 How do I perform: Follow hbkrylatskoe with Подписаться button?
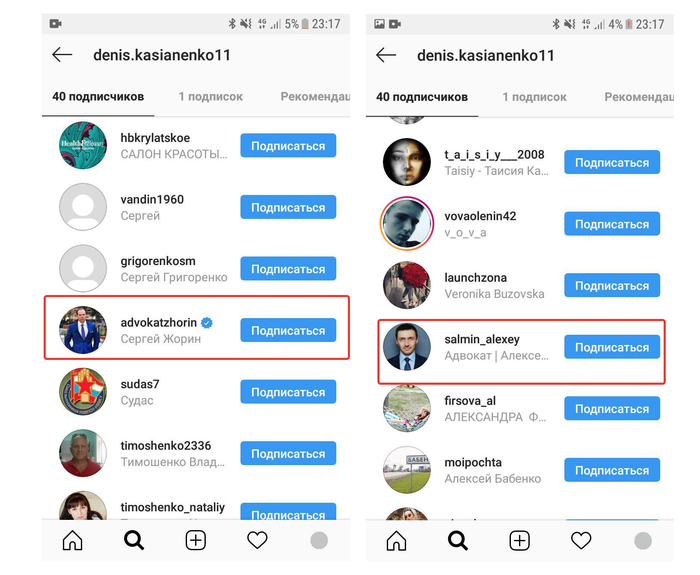(x=288, y=146)
